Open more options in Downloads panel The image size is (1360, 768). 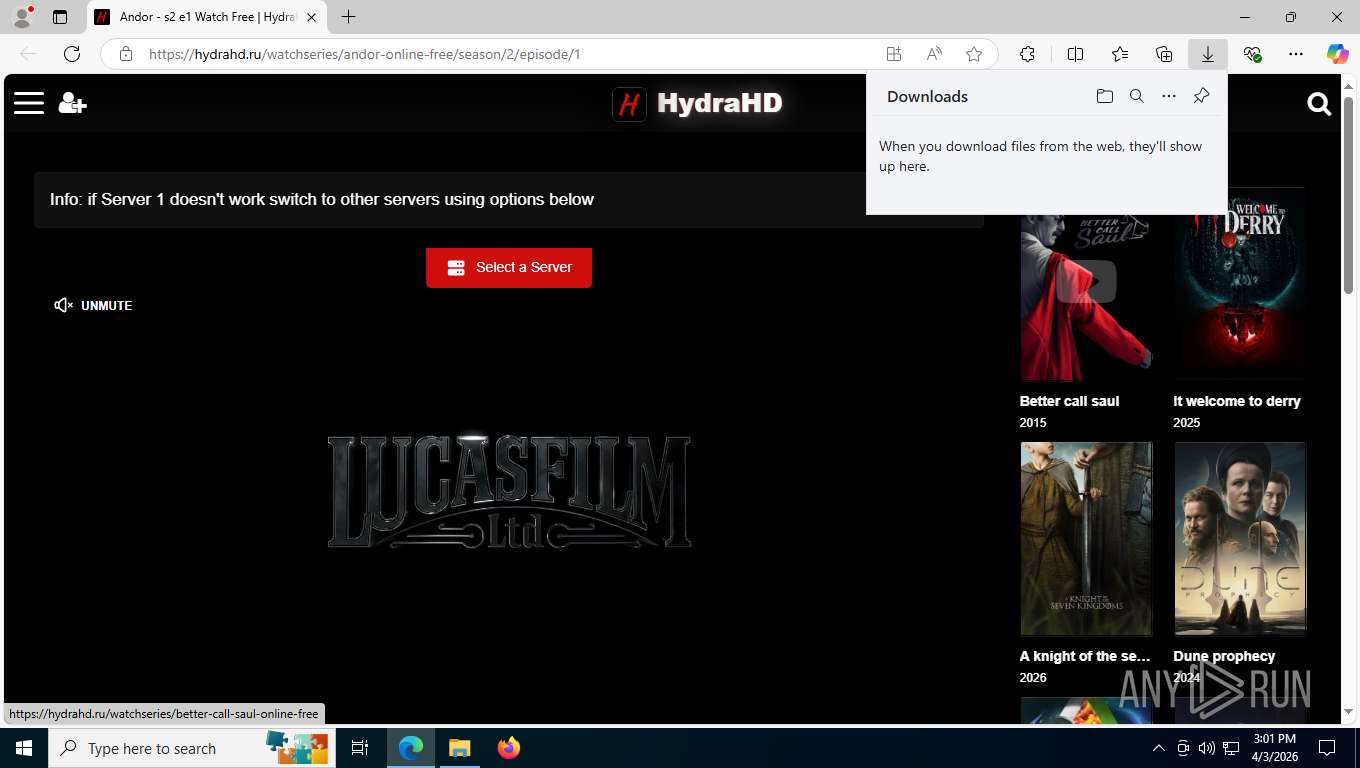pyautogui.click(x=1168, y=96)
